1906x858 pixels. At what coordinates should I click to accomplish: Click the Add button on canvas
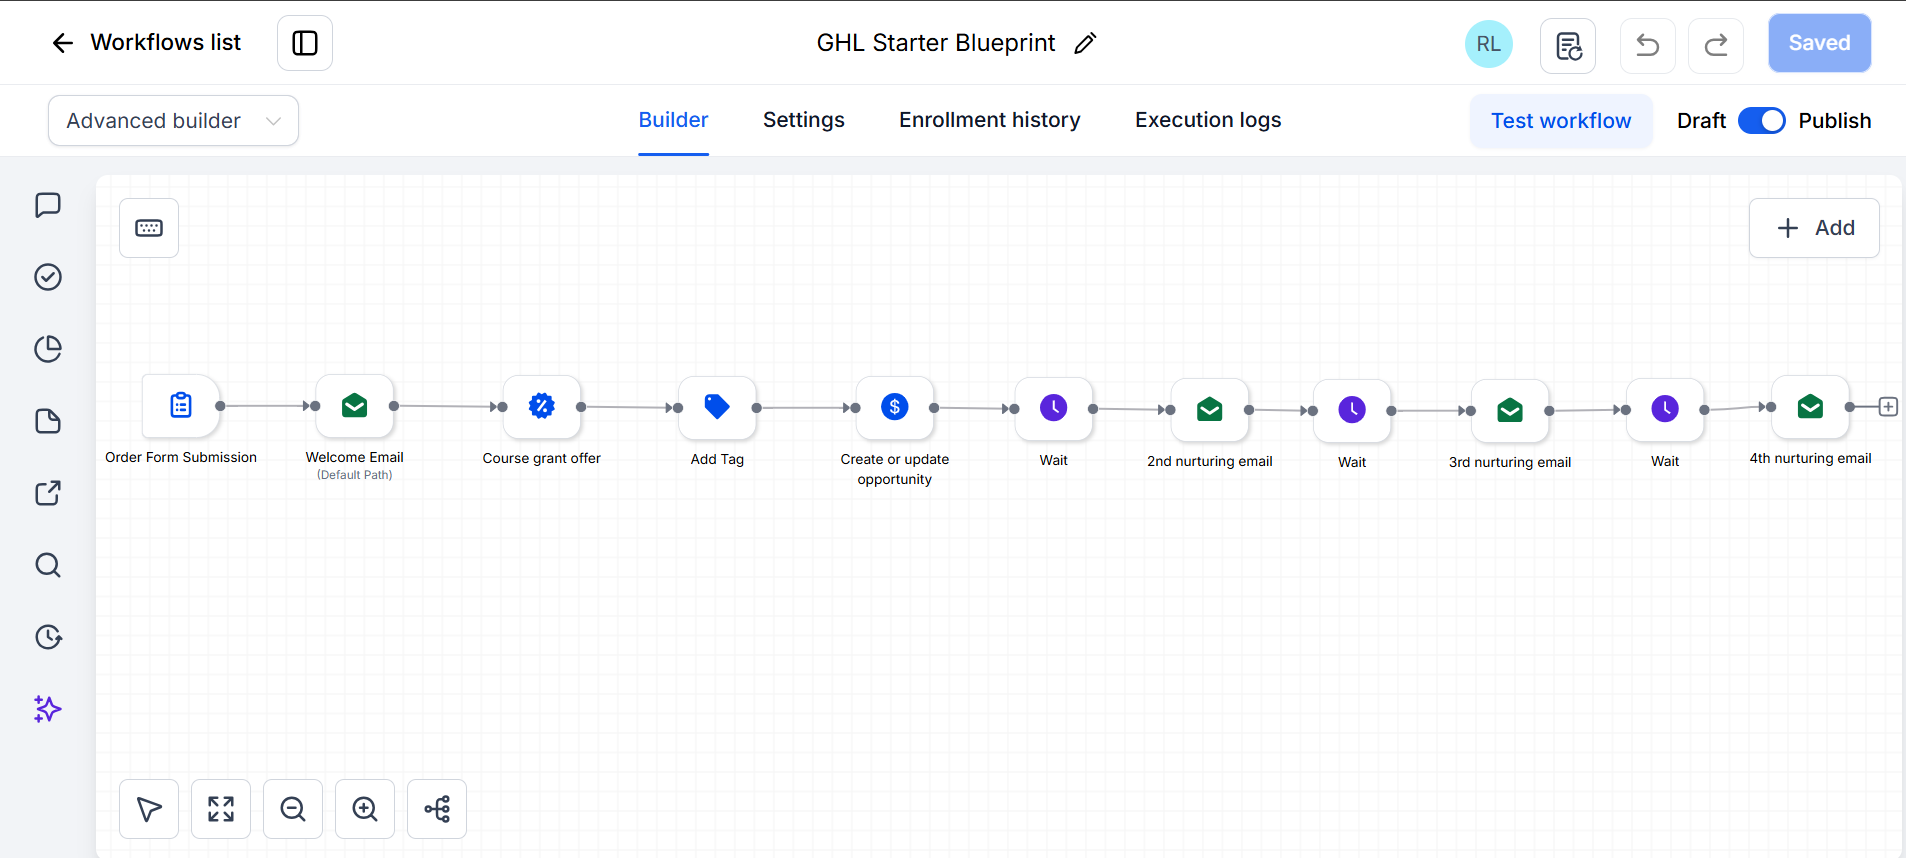pos(1814,228)
